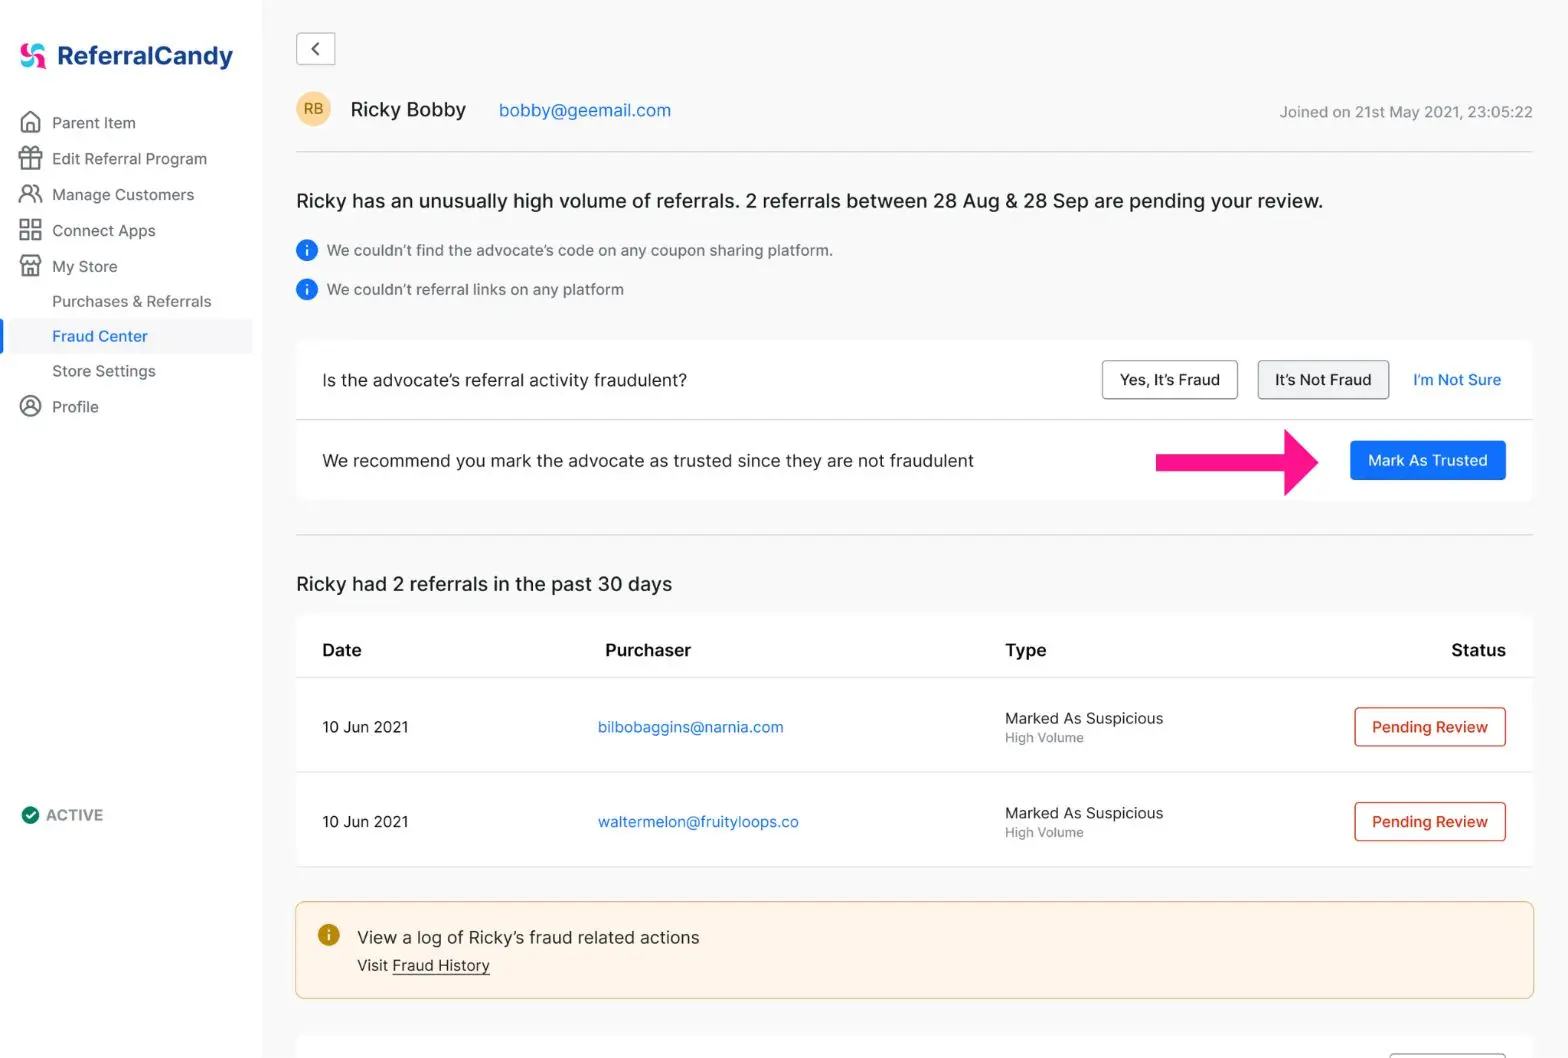Click the date in the waltermelon row

pyautogui.click(x=365, y=822)
